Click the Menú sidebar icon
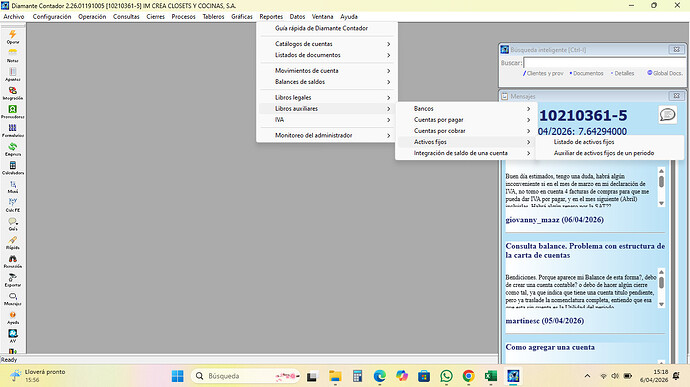Viewport: 690px width, 387px height. pyautogui.click(x=13, y=186)
